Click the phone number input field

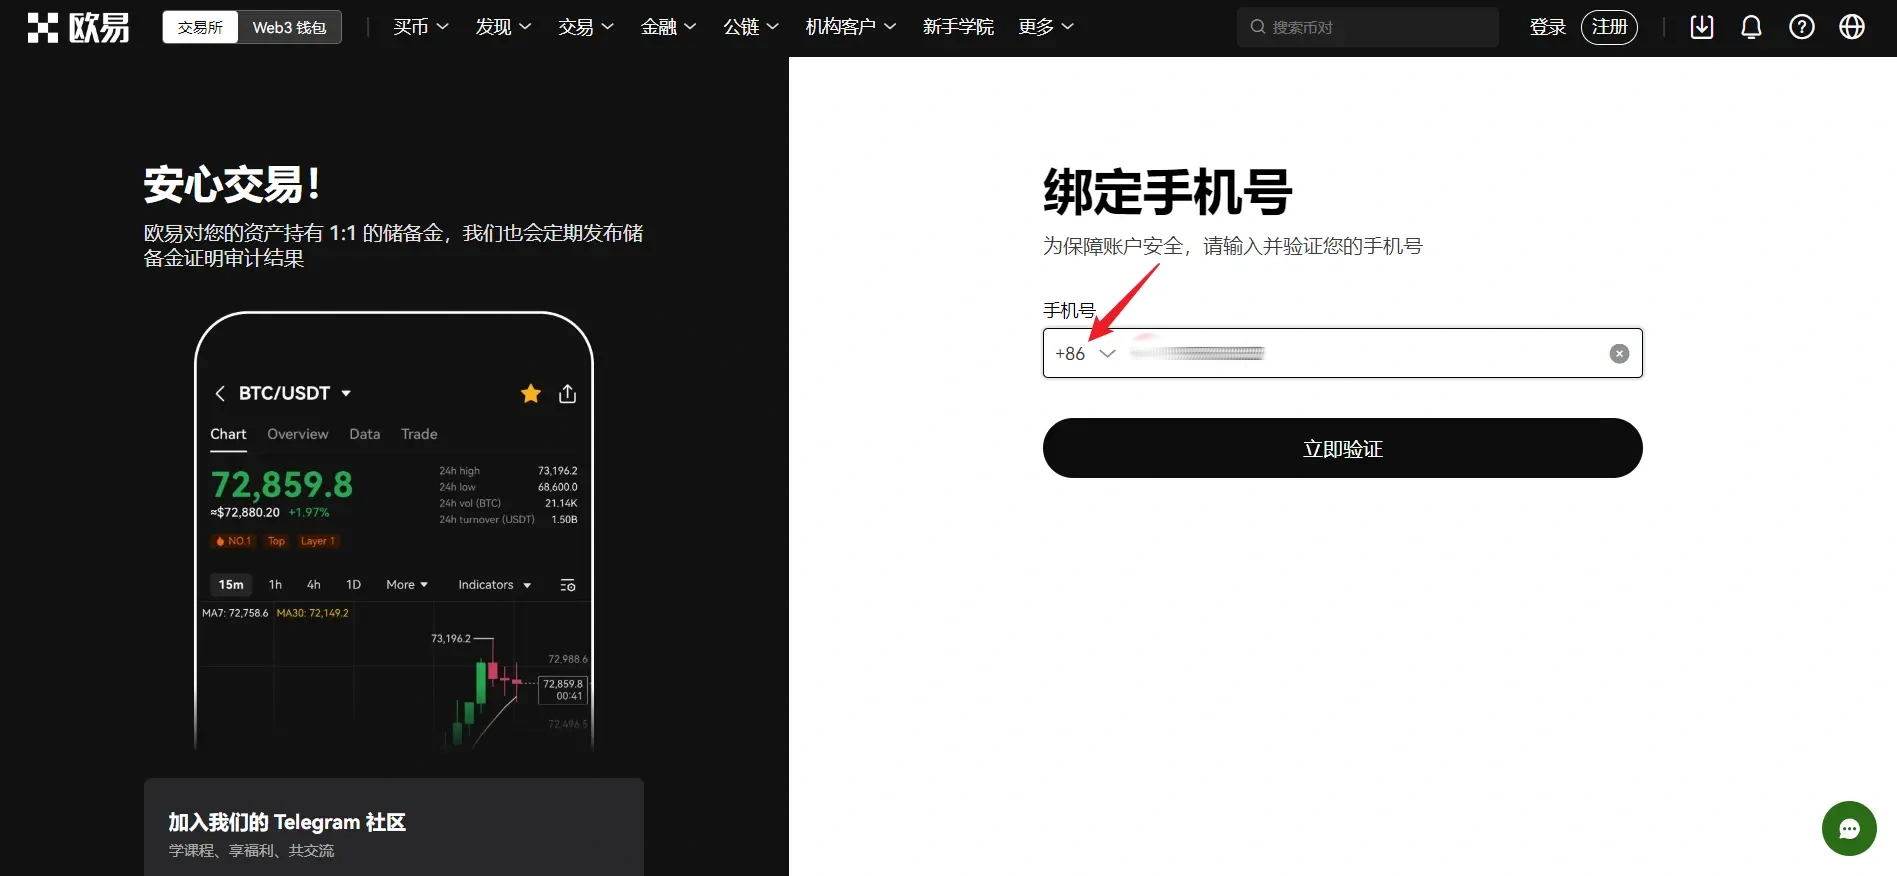(1360, 353)
